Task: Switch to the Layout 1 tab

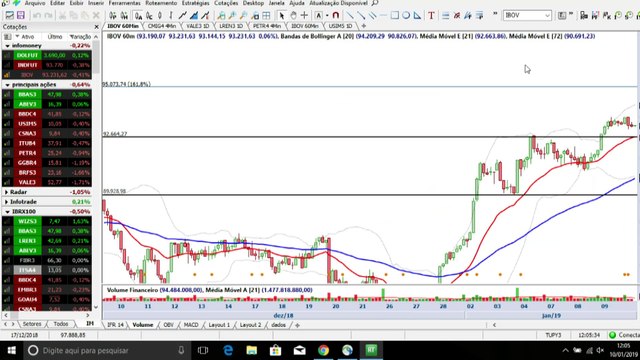Action: (x=219, y=325)
